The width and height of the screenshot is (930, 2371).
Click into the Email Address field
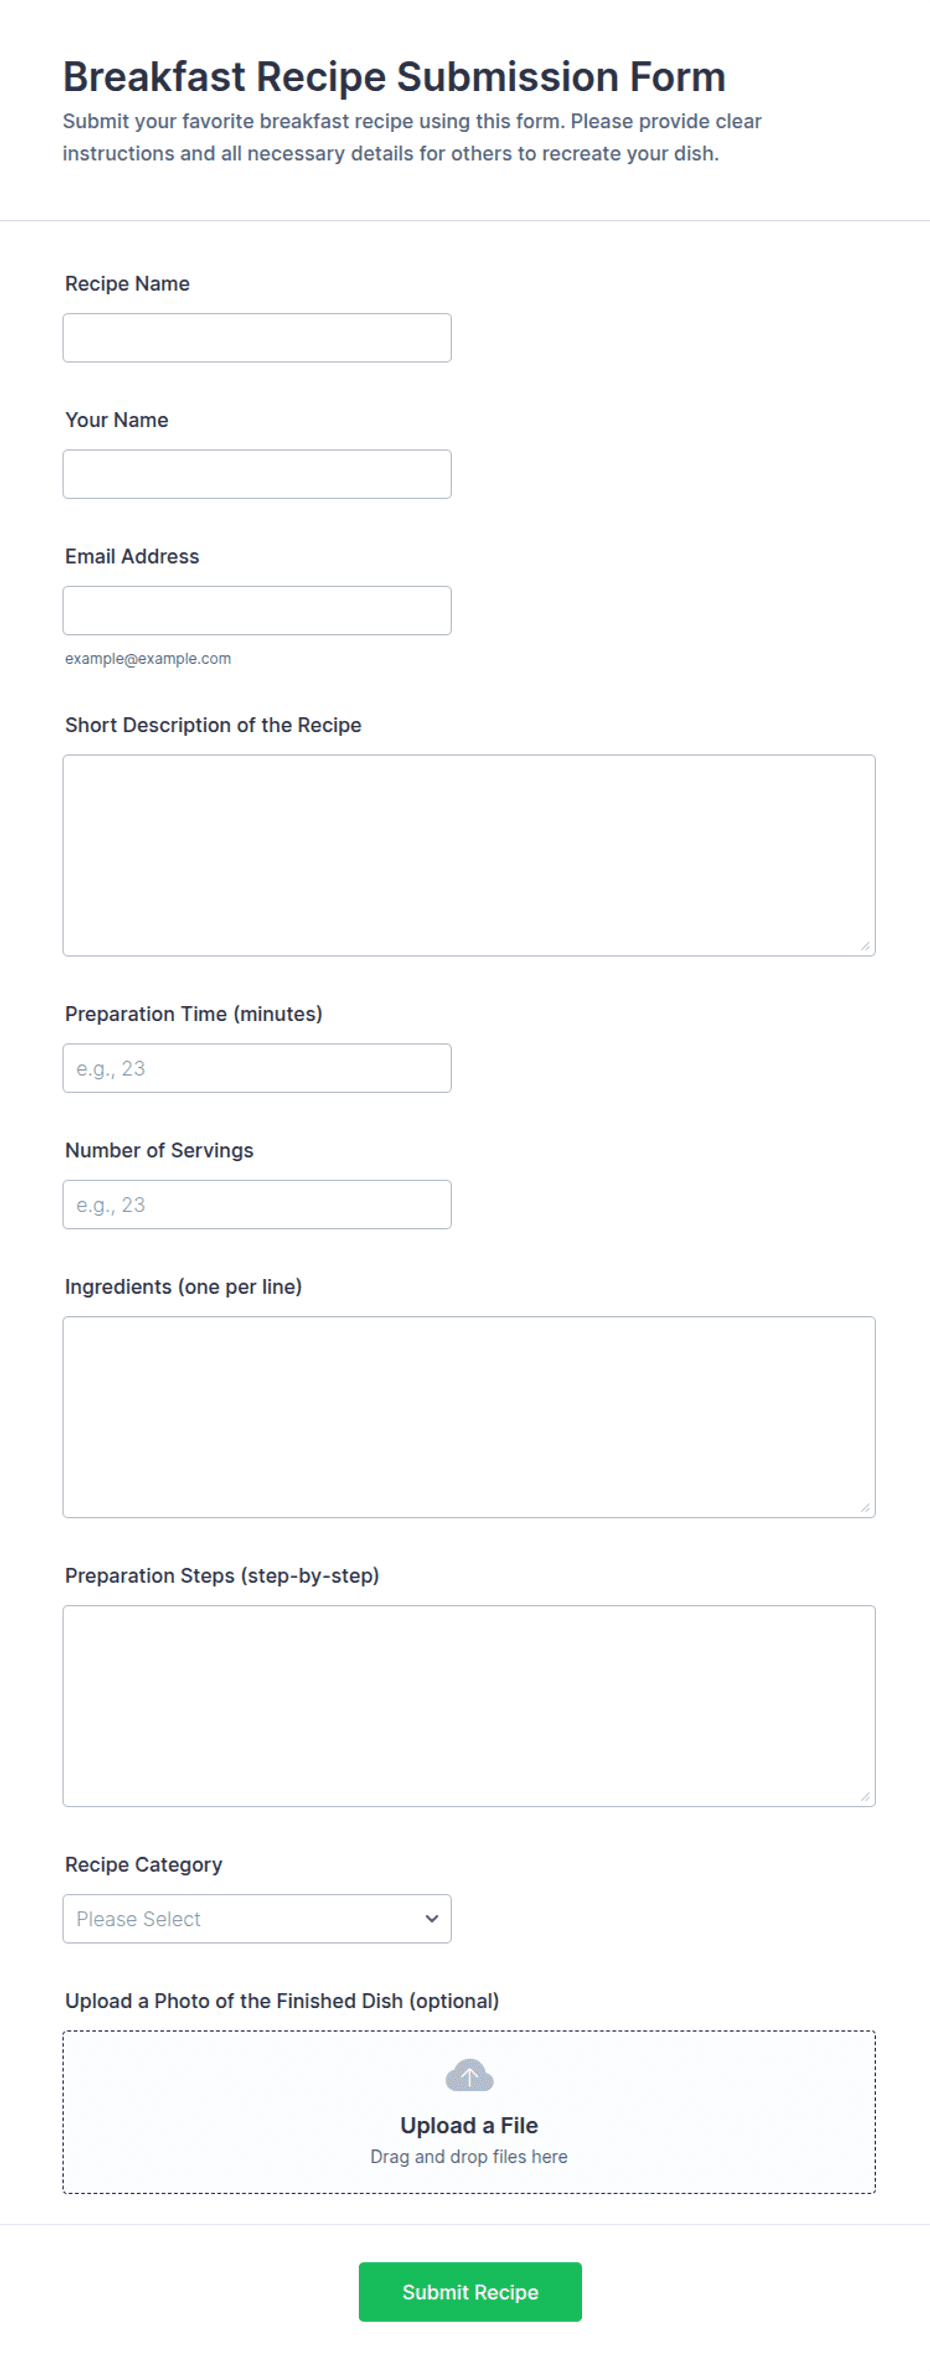click(257, 610)
